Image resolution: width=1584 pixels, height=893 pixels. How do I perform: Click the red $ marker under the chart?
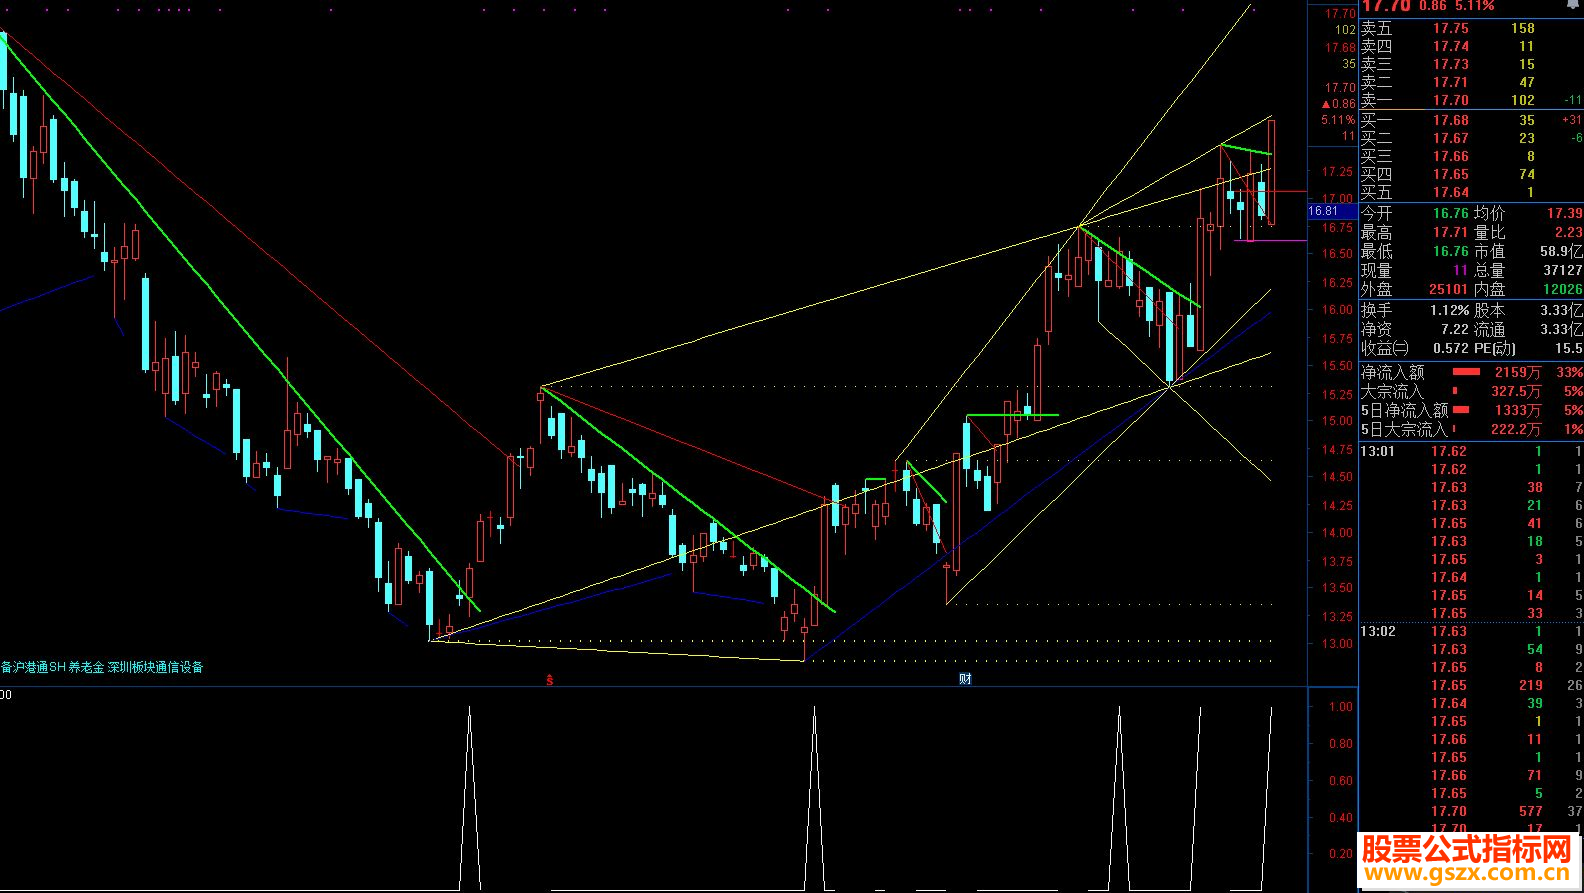coord(549,680)
